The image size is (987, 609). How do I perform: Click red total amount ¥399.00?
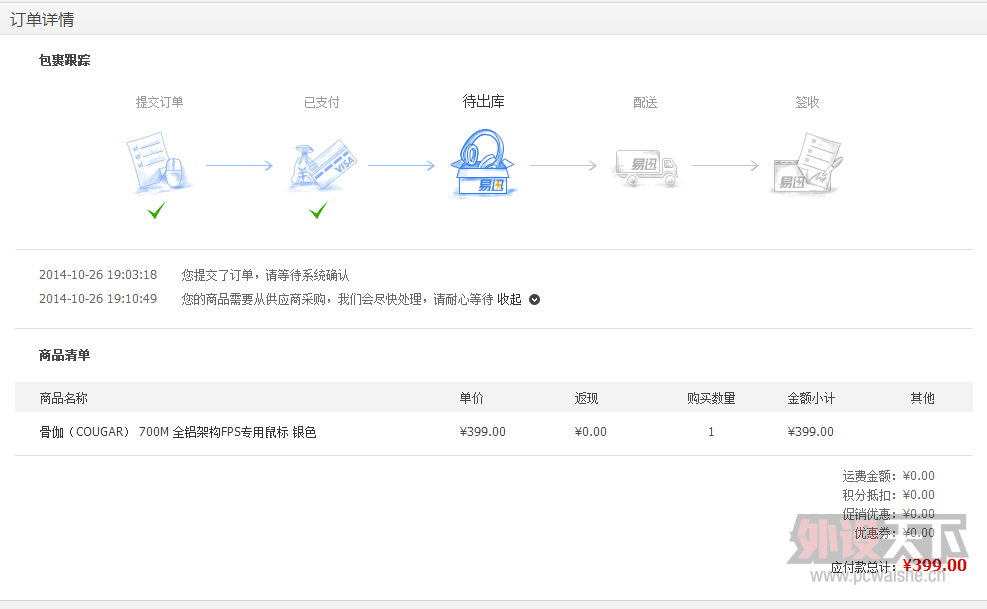point(935,565)
